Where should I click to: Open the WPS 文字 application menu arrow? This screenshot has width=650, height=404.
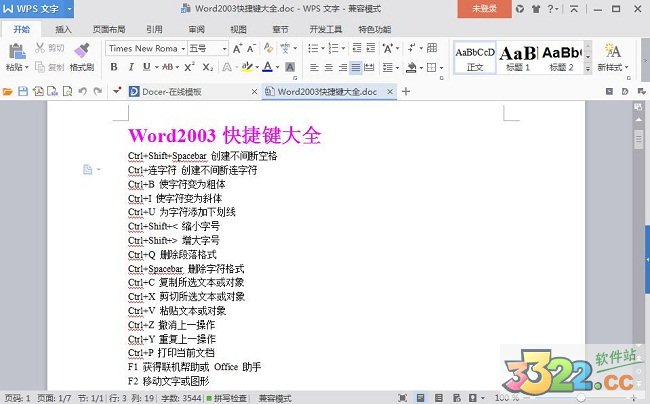tap(69, 9)
